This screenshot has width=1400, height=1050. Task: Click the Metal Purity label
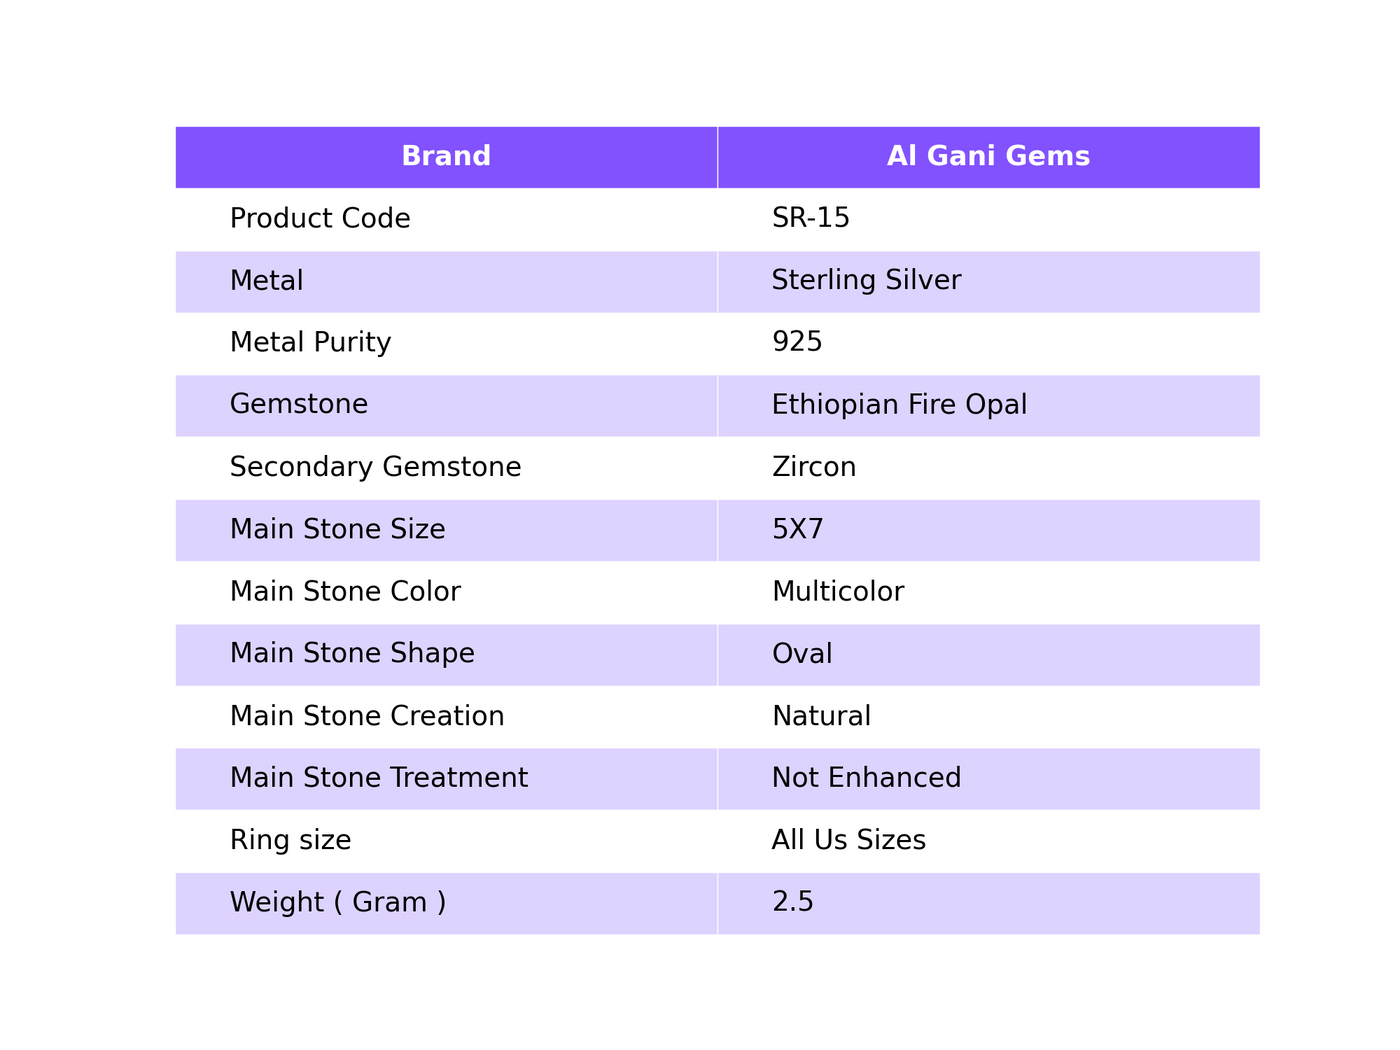coord(310,343)
